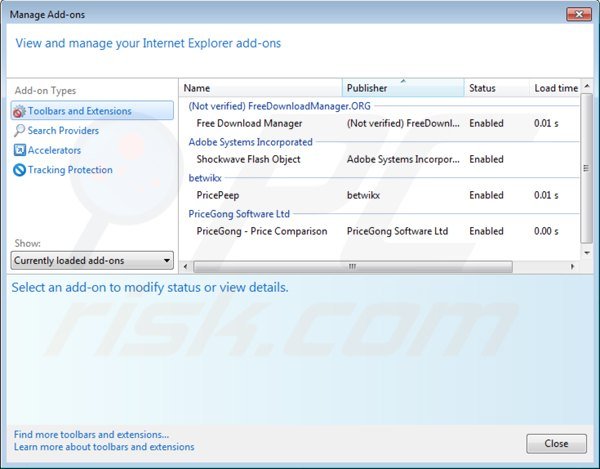This screenshot has height=469, width=600.
Task: Sort by the Name column header
Action: [x=260, y=88]
